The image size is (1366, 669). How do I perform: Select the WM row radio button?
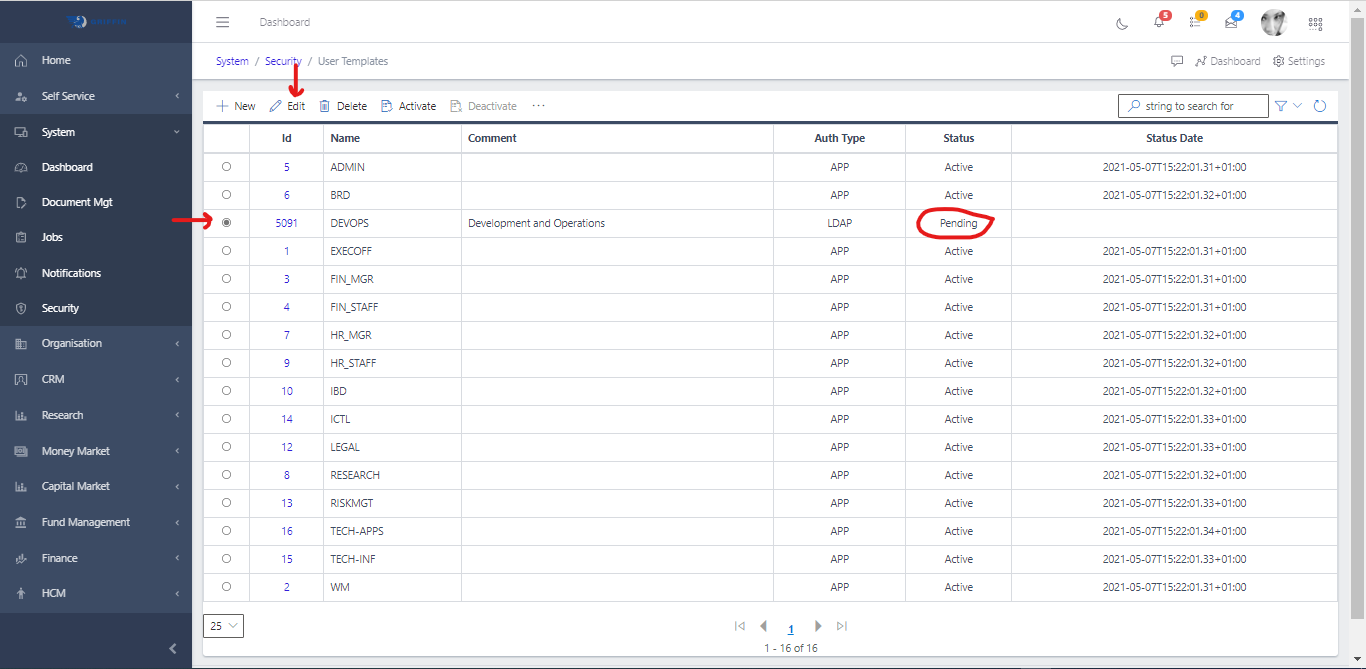coord(226,587)
